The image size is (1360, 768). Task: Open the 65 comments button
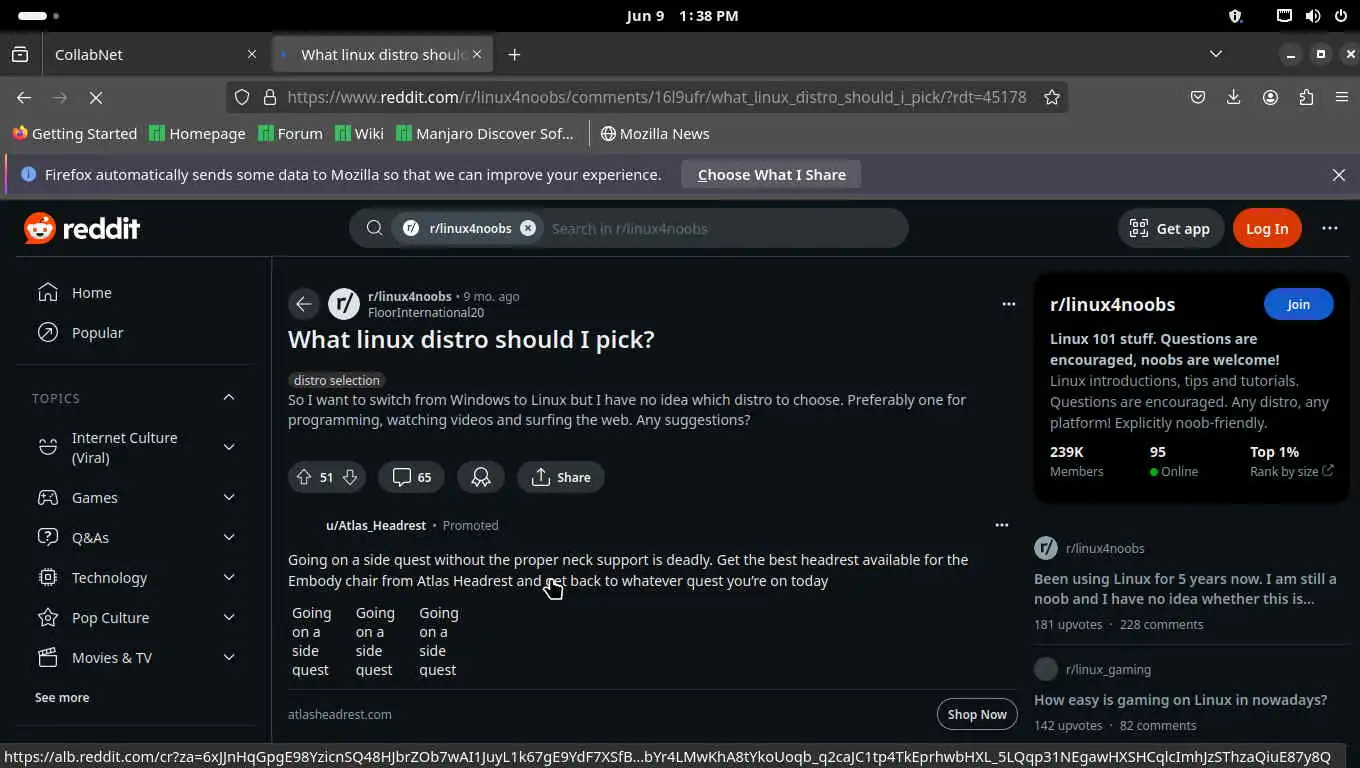pyautogui.click(x=412, y=477)
